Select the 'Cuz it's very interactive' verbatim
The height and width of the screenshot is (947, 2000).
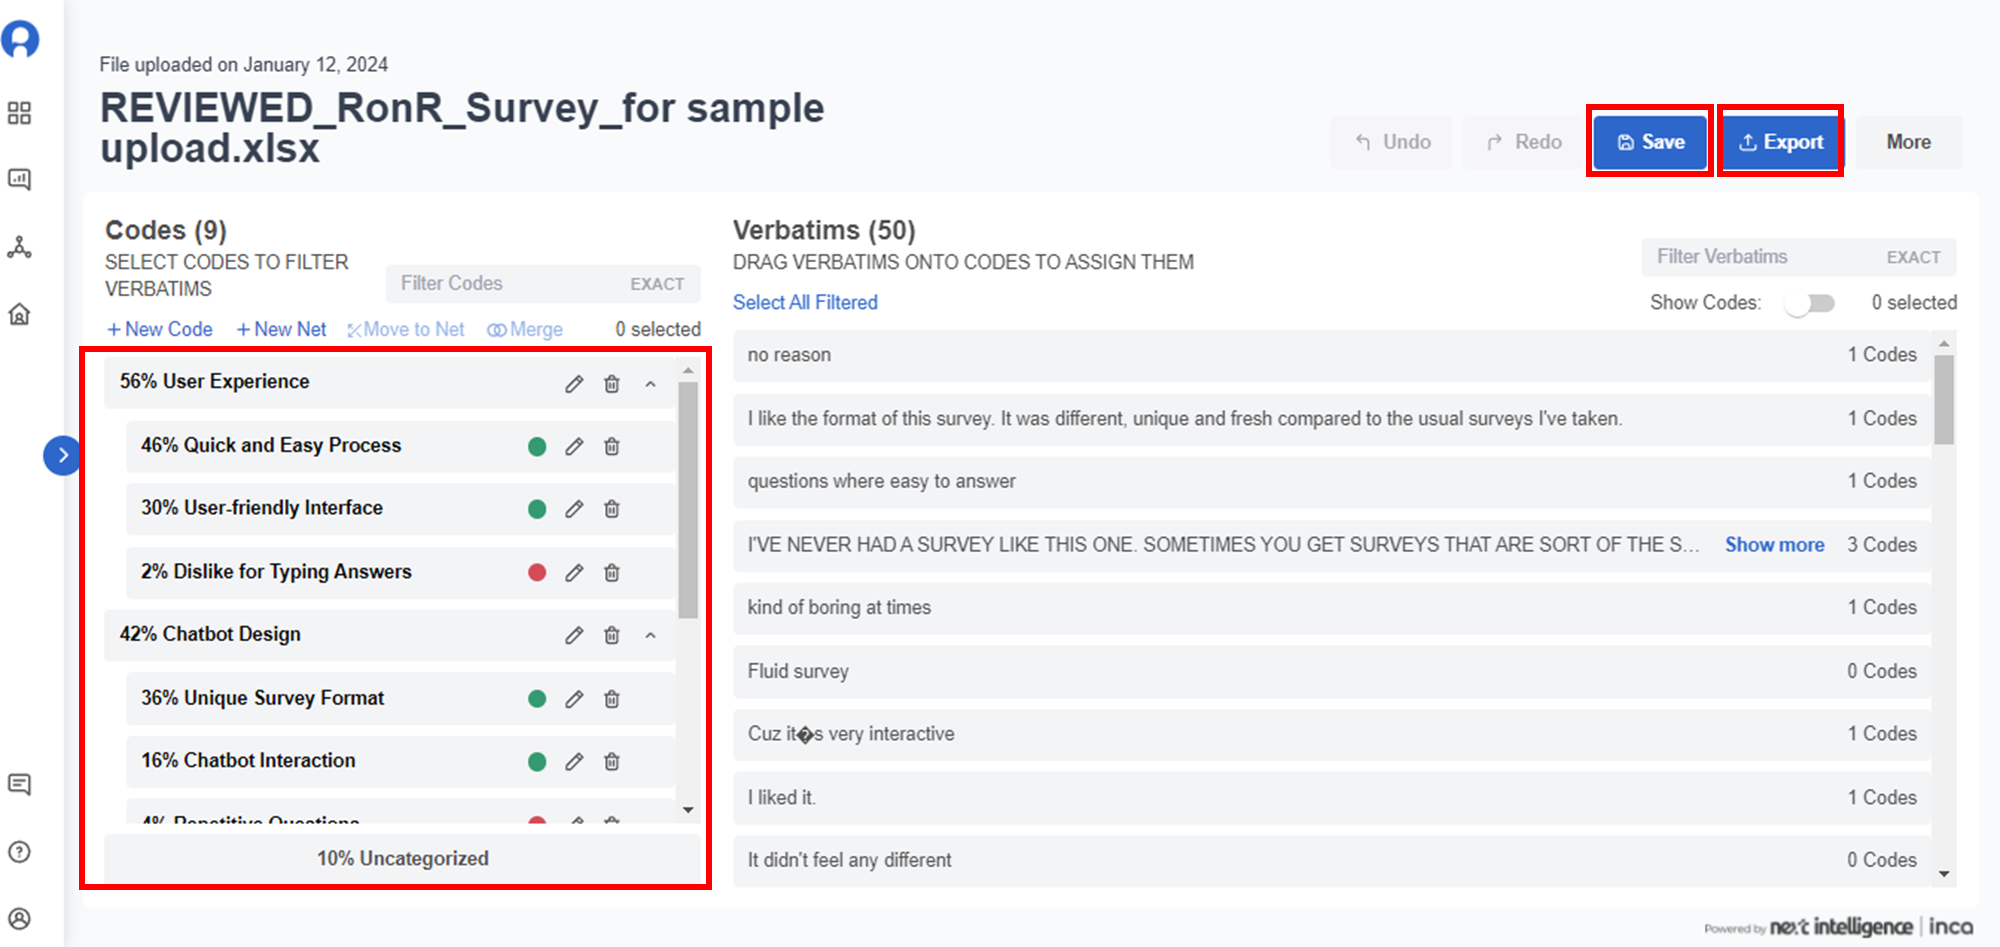pyautogui.click(x=1332, y=734)
